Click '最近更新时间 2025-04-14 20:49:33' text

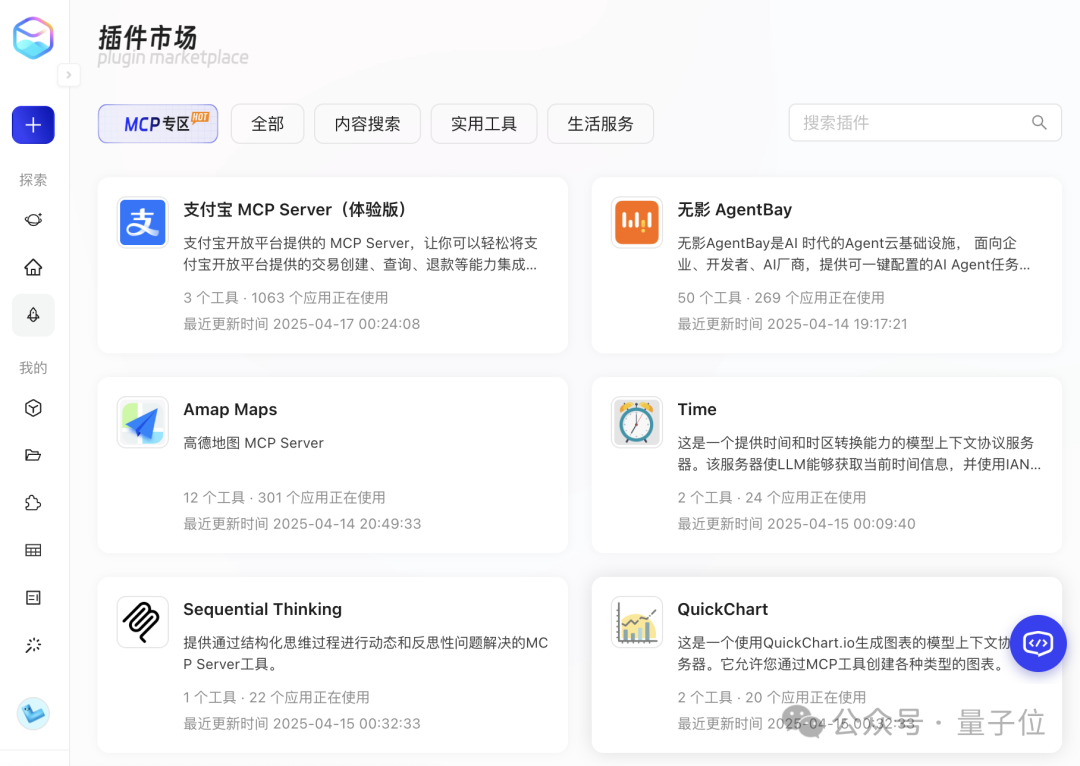tap(302, 524)
